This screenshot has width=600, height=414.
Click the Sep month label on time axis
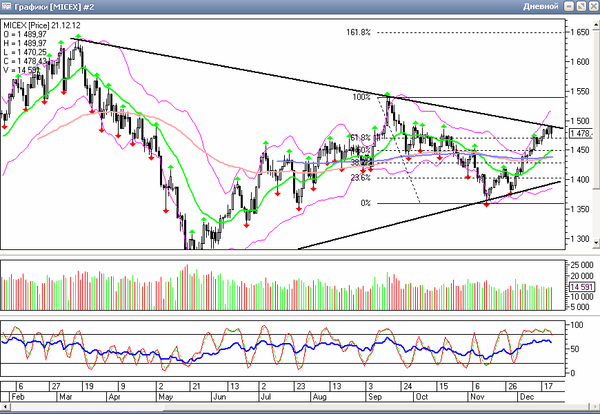pos(375,397)
